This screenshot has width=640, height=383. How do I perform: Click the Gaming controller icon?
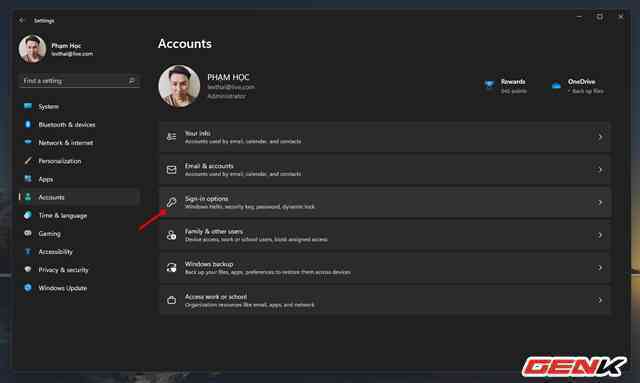[x=28, y=233]
